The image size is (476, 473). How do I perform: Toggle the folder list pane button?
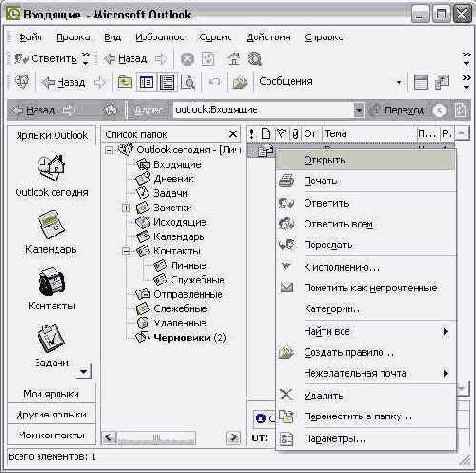pos(146,82)
